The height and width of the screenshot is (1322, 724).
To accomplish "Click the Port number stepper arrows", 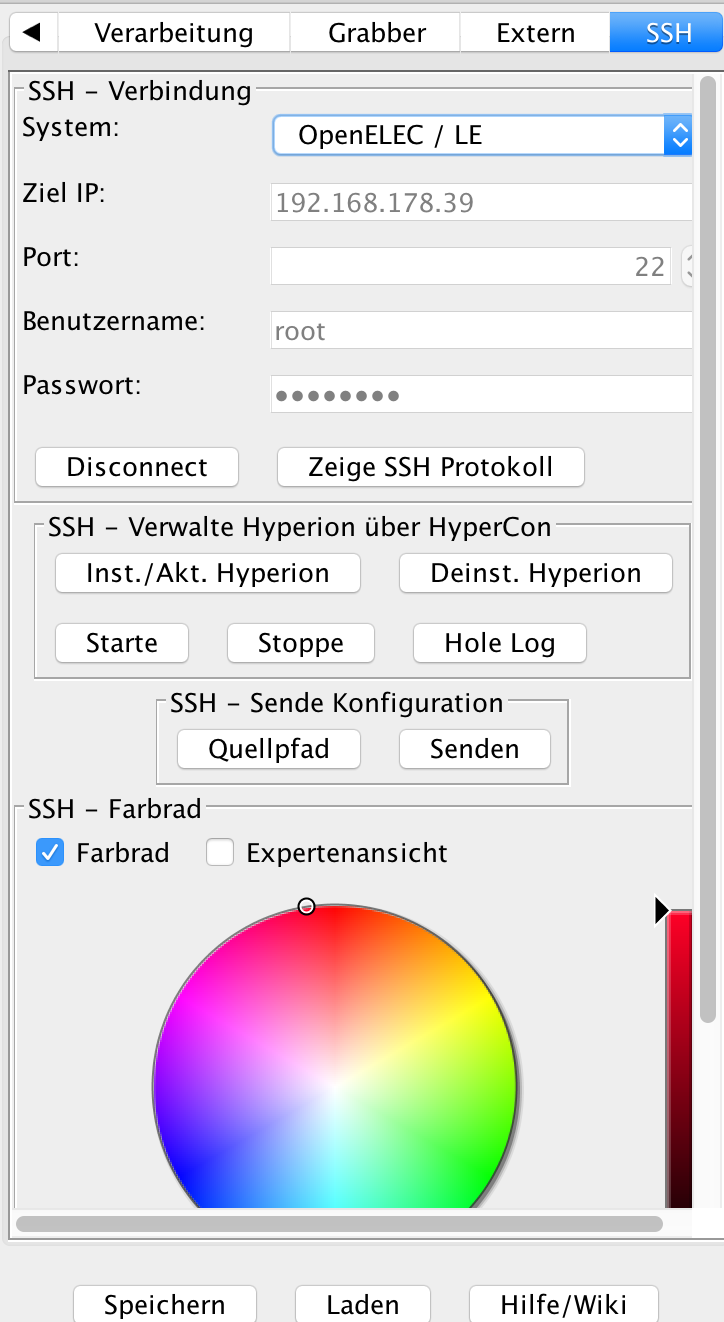I will (688, 266).
